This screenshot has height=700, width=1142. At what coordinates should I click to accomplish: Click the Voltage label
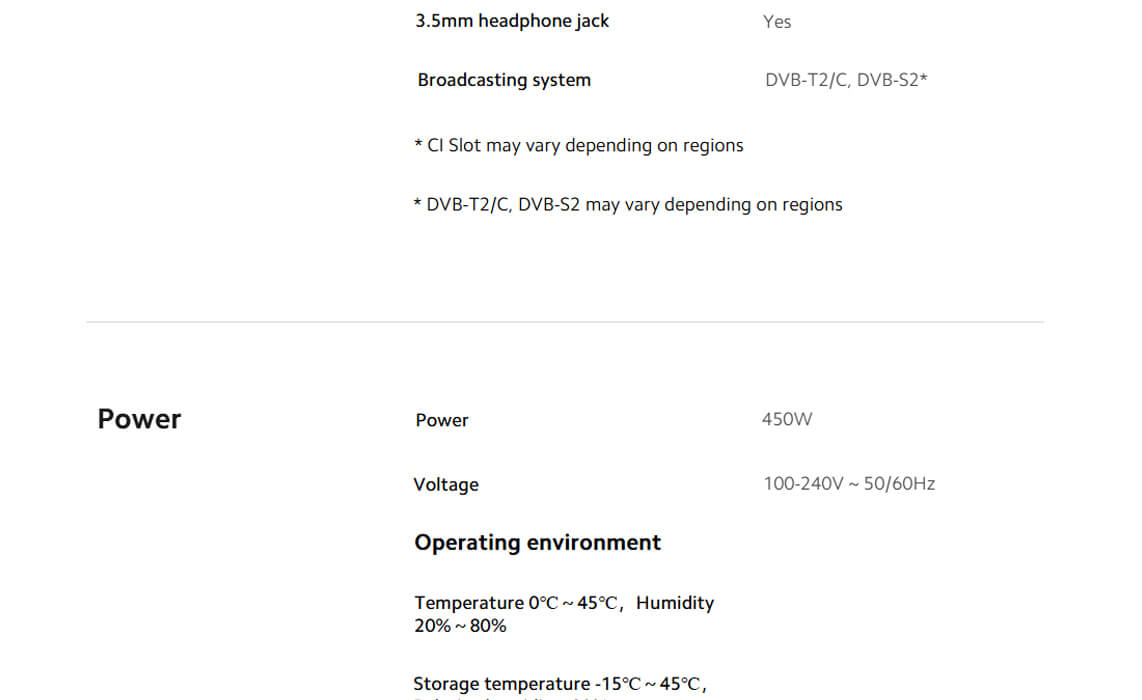(x=446, y=484)
